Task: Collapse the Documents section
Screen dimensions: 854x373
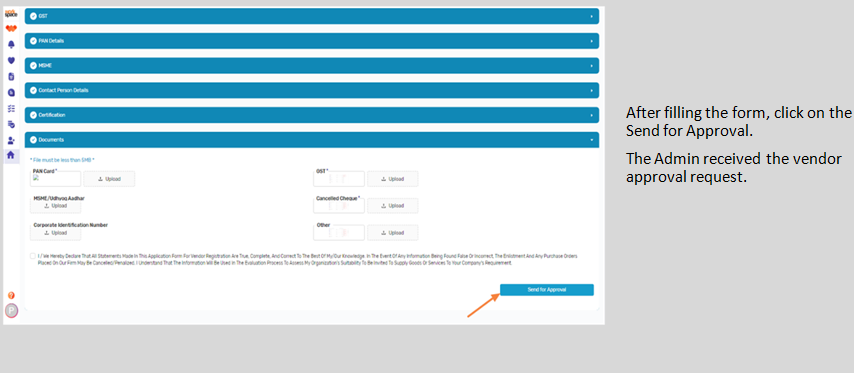Action: coord(312,140)
